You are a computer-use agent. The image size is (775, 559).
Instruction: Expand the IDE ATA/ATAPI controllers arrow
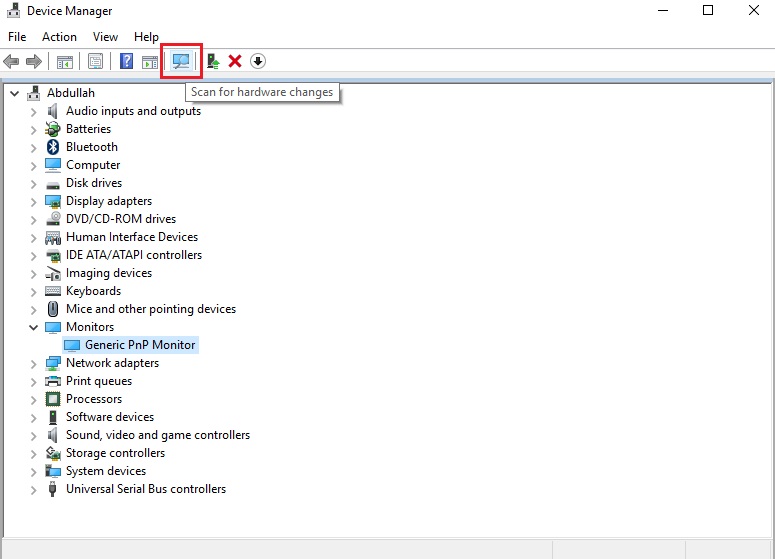click(33, 256)
